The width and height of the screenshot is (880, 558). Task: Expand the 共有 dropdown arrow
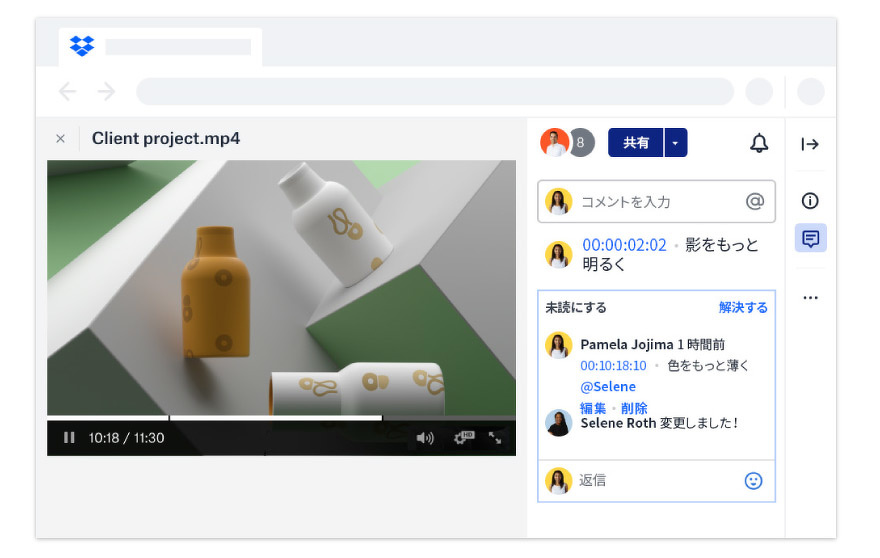(676, 143)
